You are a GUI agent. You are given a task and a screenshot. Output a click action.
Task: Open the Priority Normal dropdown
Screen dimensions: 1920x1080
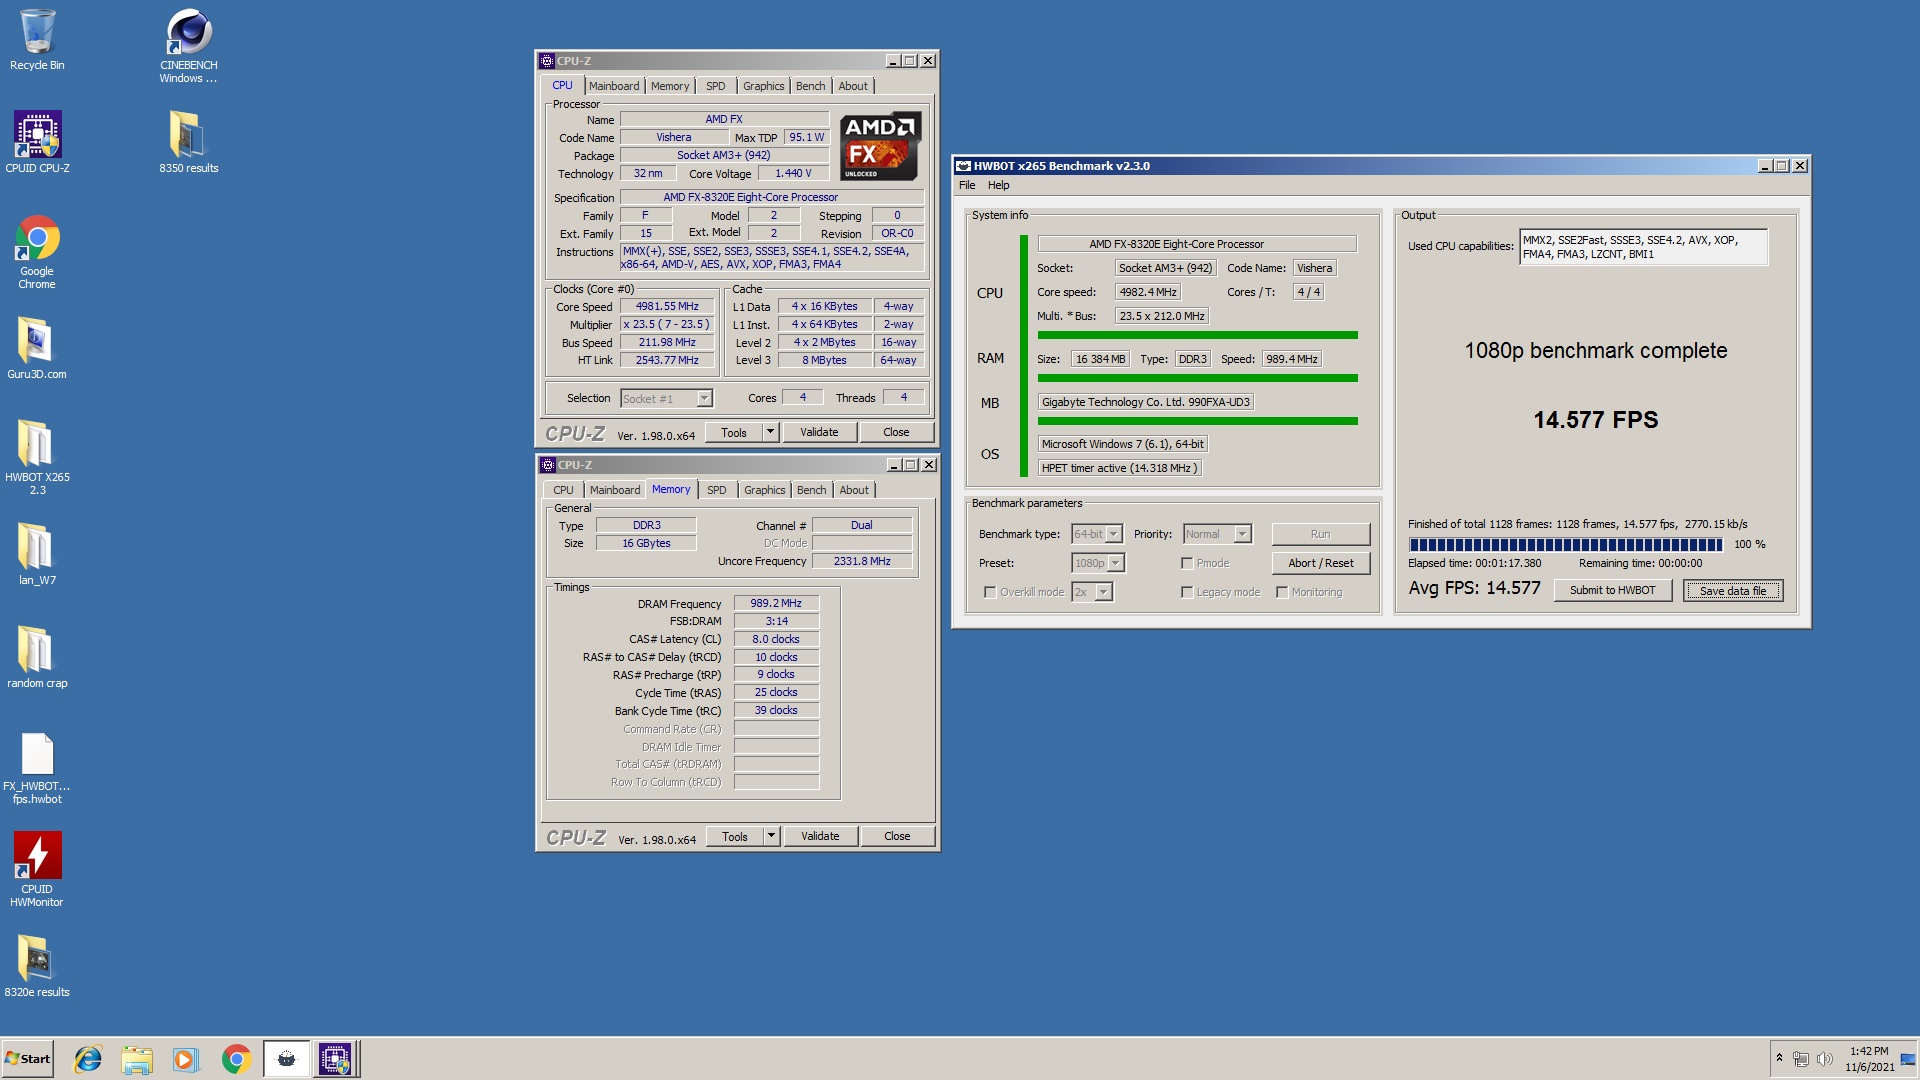click(1217, 534)
